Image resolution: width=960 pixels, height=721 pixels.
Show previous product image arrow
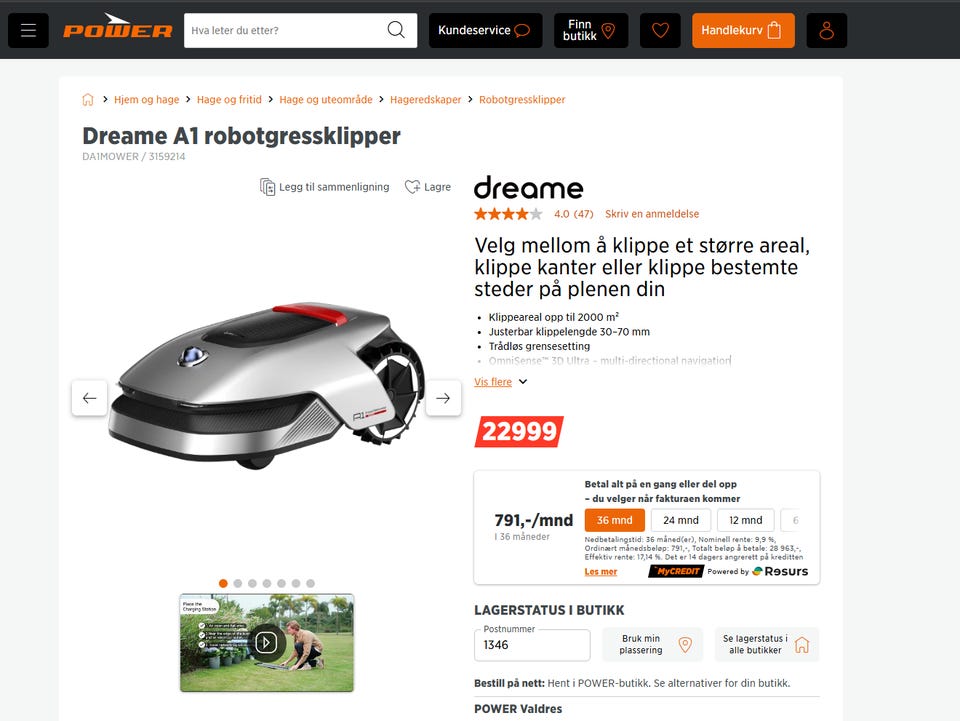click(89, 398)
